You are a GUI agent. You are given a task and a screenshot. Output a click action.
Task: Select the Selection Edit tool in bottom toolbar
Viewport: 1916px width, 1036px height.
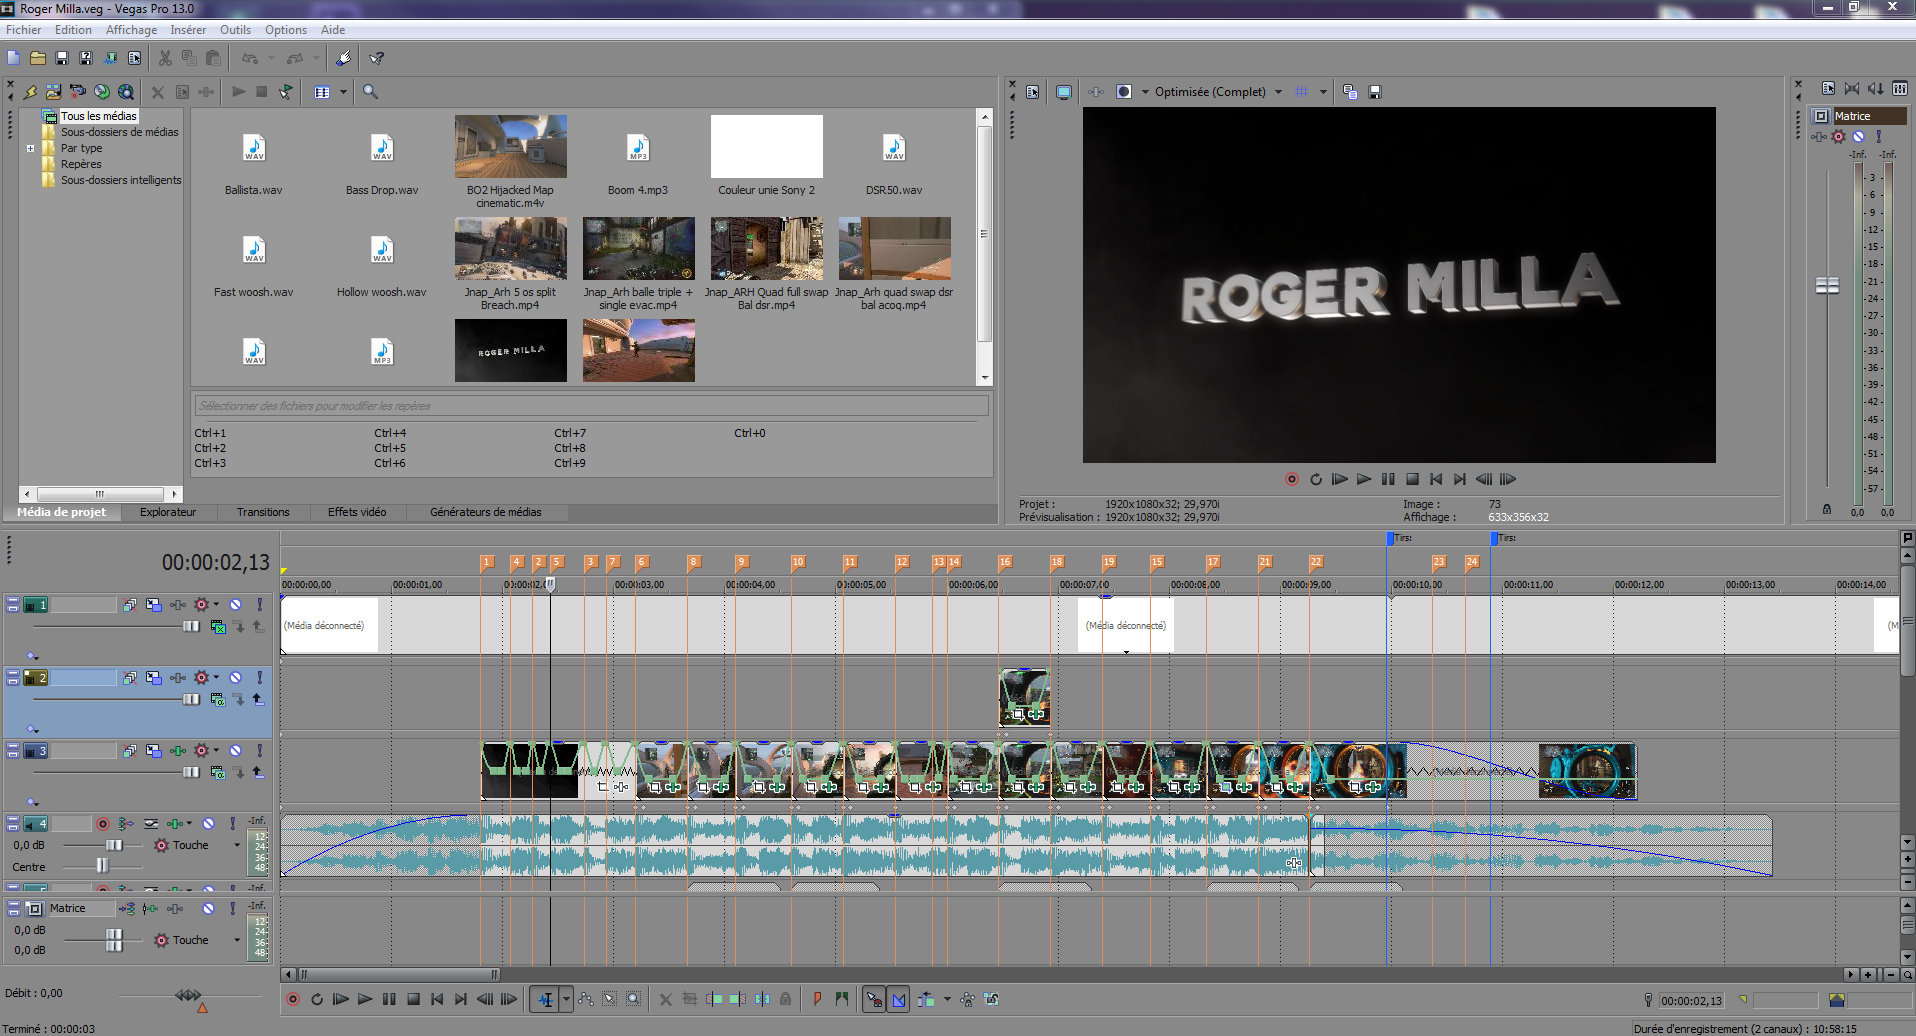click(x=610, y=999)
